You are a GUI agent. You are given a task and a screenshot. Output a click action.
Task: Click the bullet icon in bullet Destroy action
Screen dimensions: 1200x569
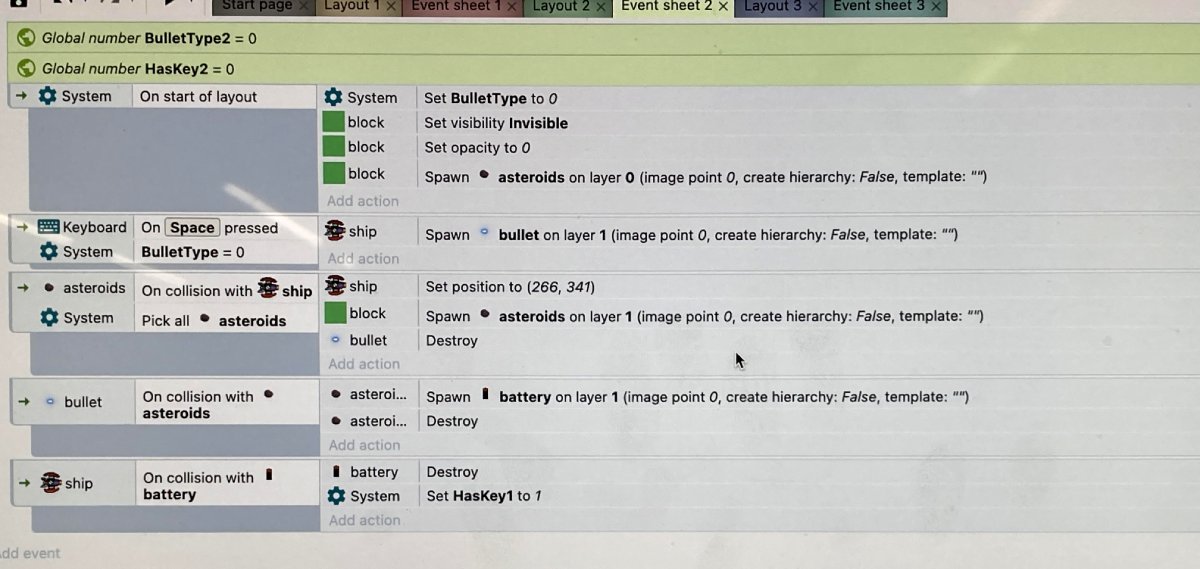click(335, 340)
